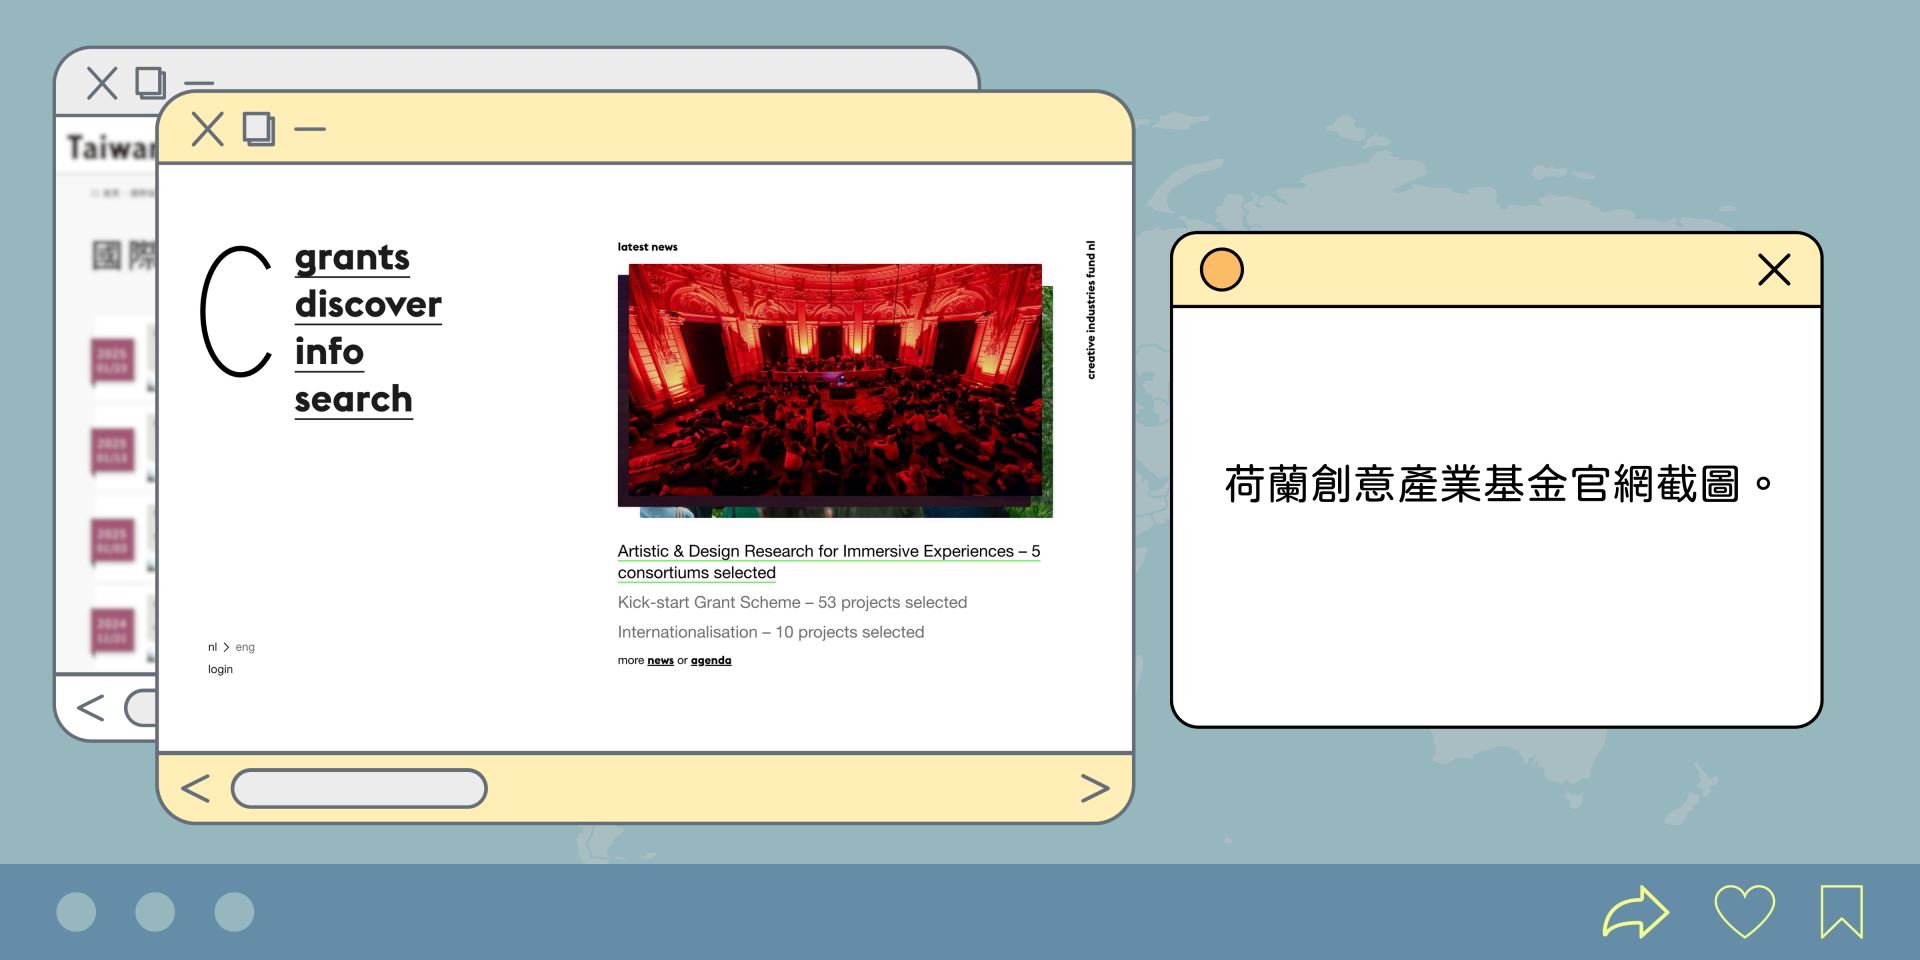Select discover in the site navigation
Screen dimensions: 1920x960
coord(367,305)
